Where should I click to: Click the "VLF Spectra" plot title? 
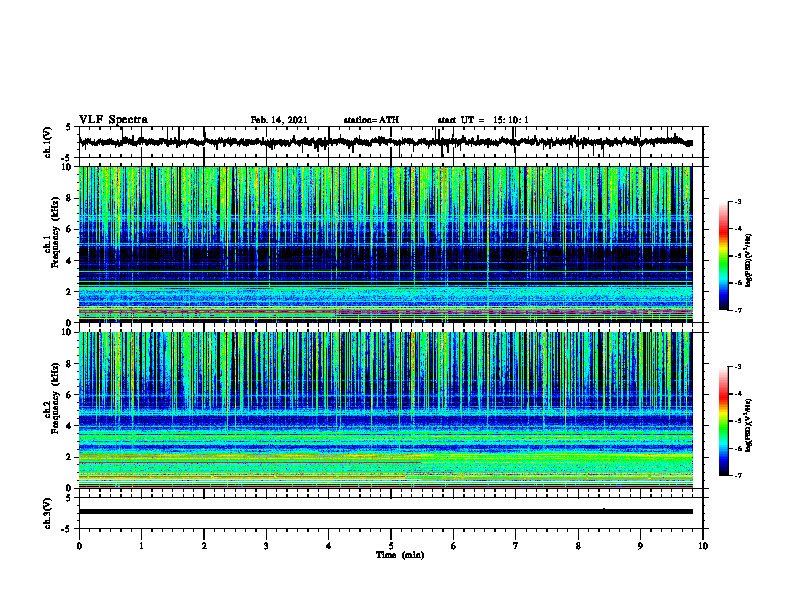tap(113, 120)
